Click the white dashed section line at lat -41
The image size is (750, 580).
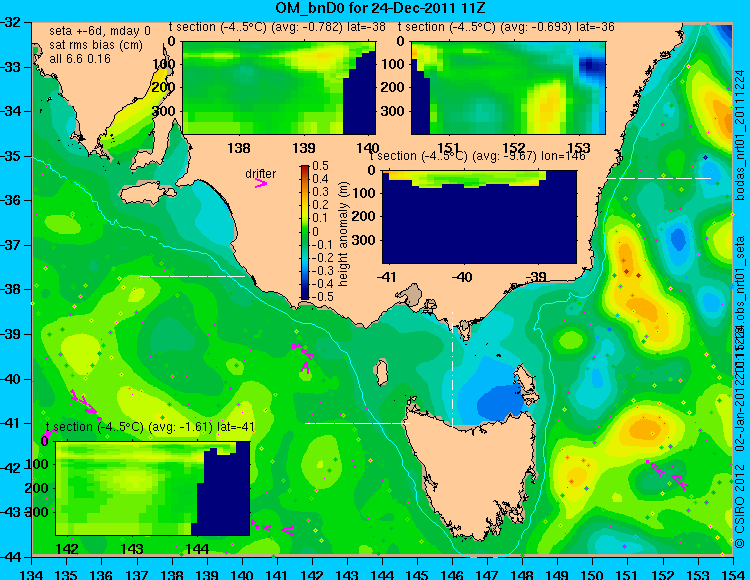coord(357,423)
